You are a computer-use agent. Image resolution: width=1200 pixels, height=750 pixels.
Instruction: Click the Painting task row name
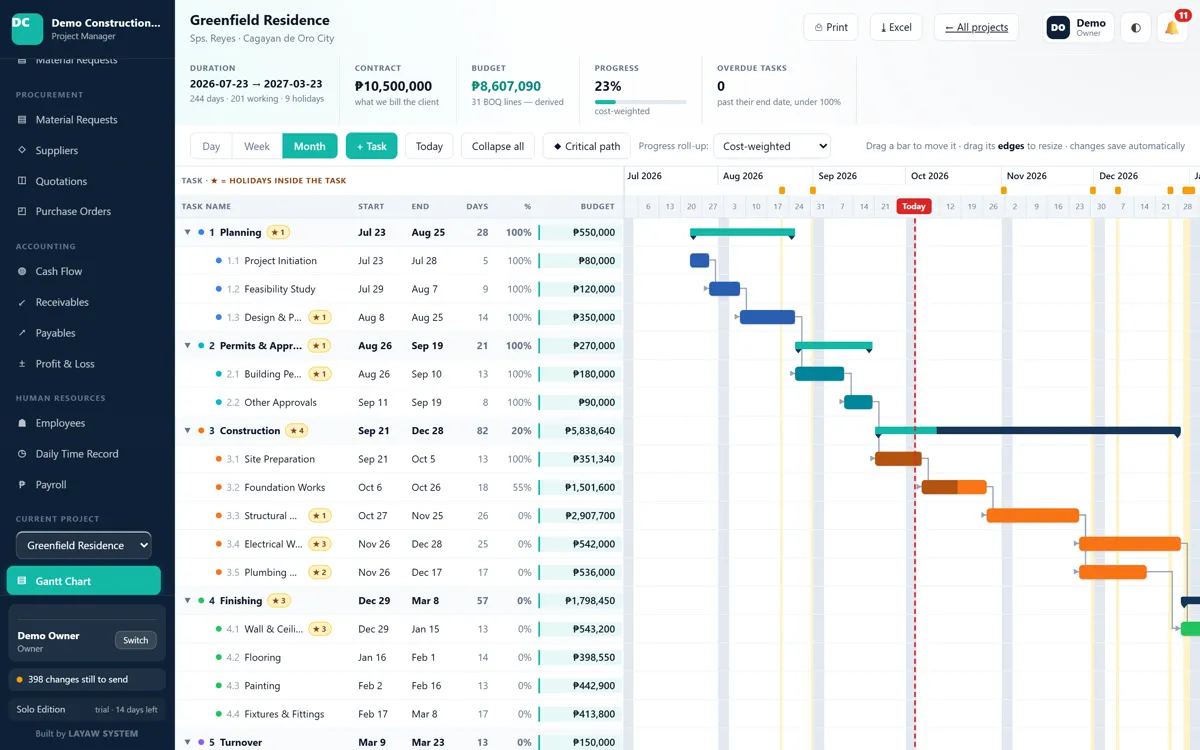pyautogui.click(x=263, y=686)
